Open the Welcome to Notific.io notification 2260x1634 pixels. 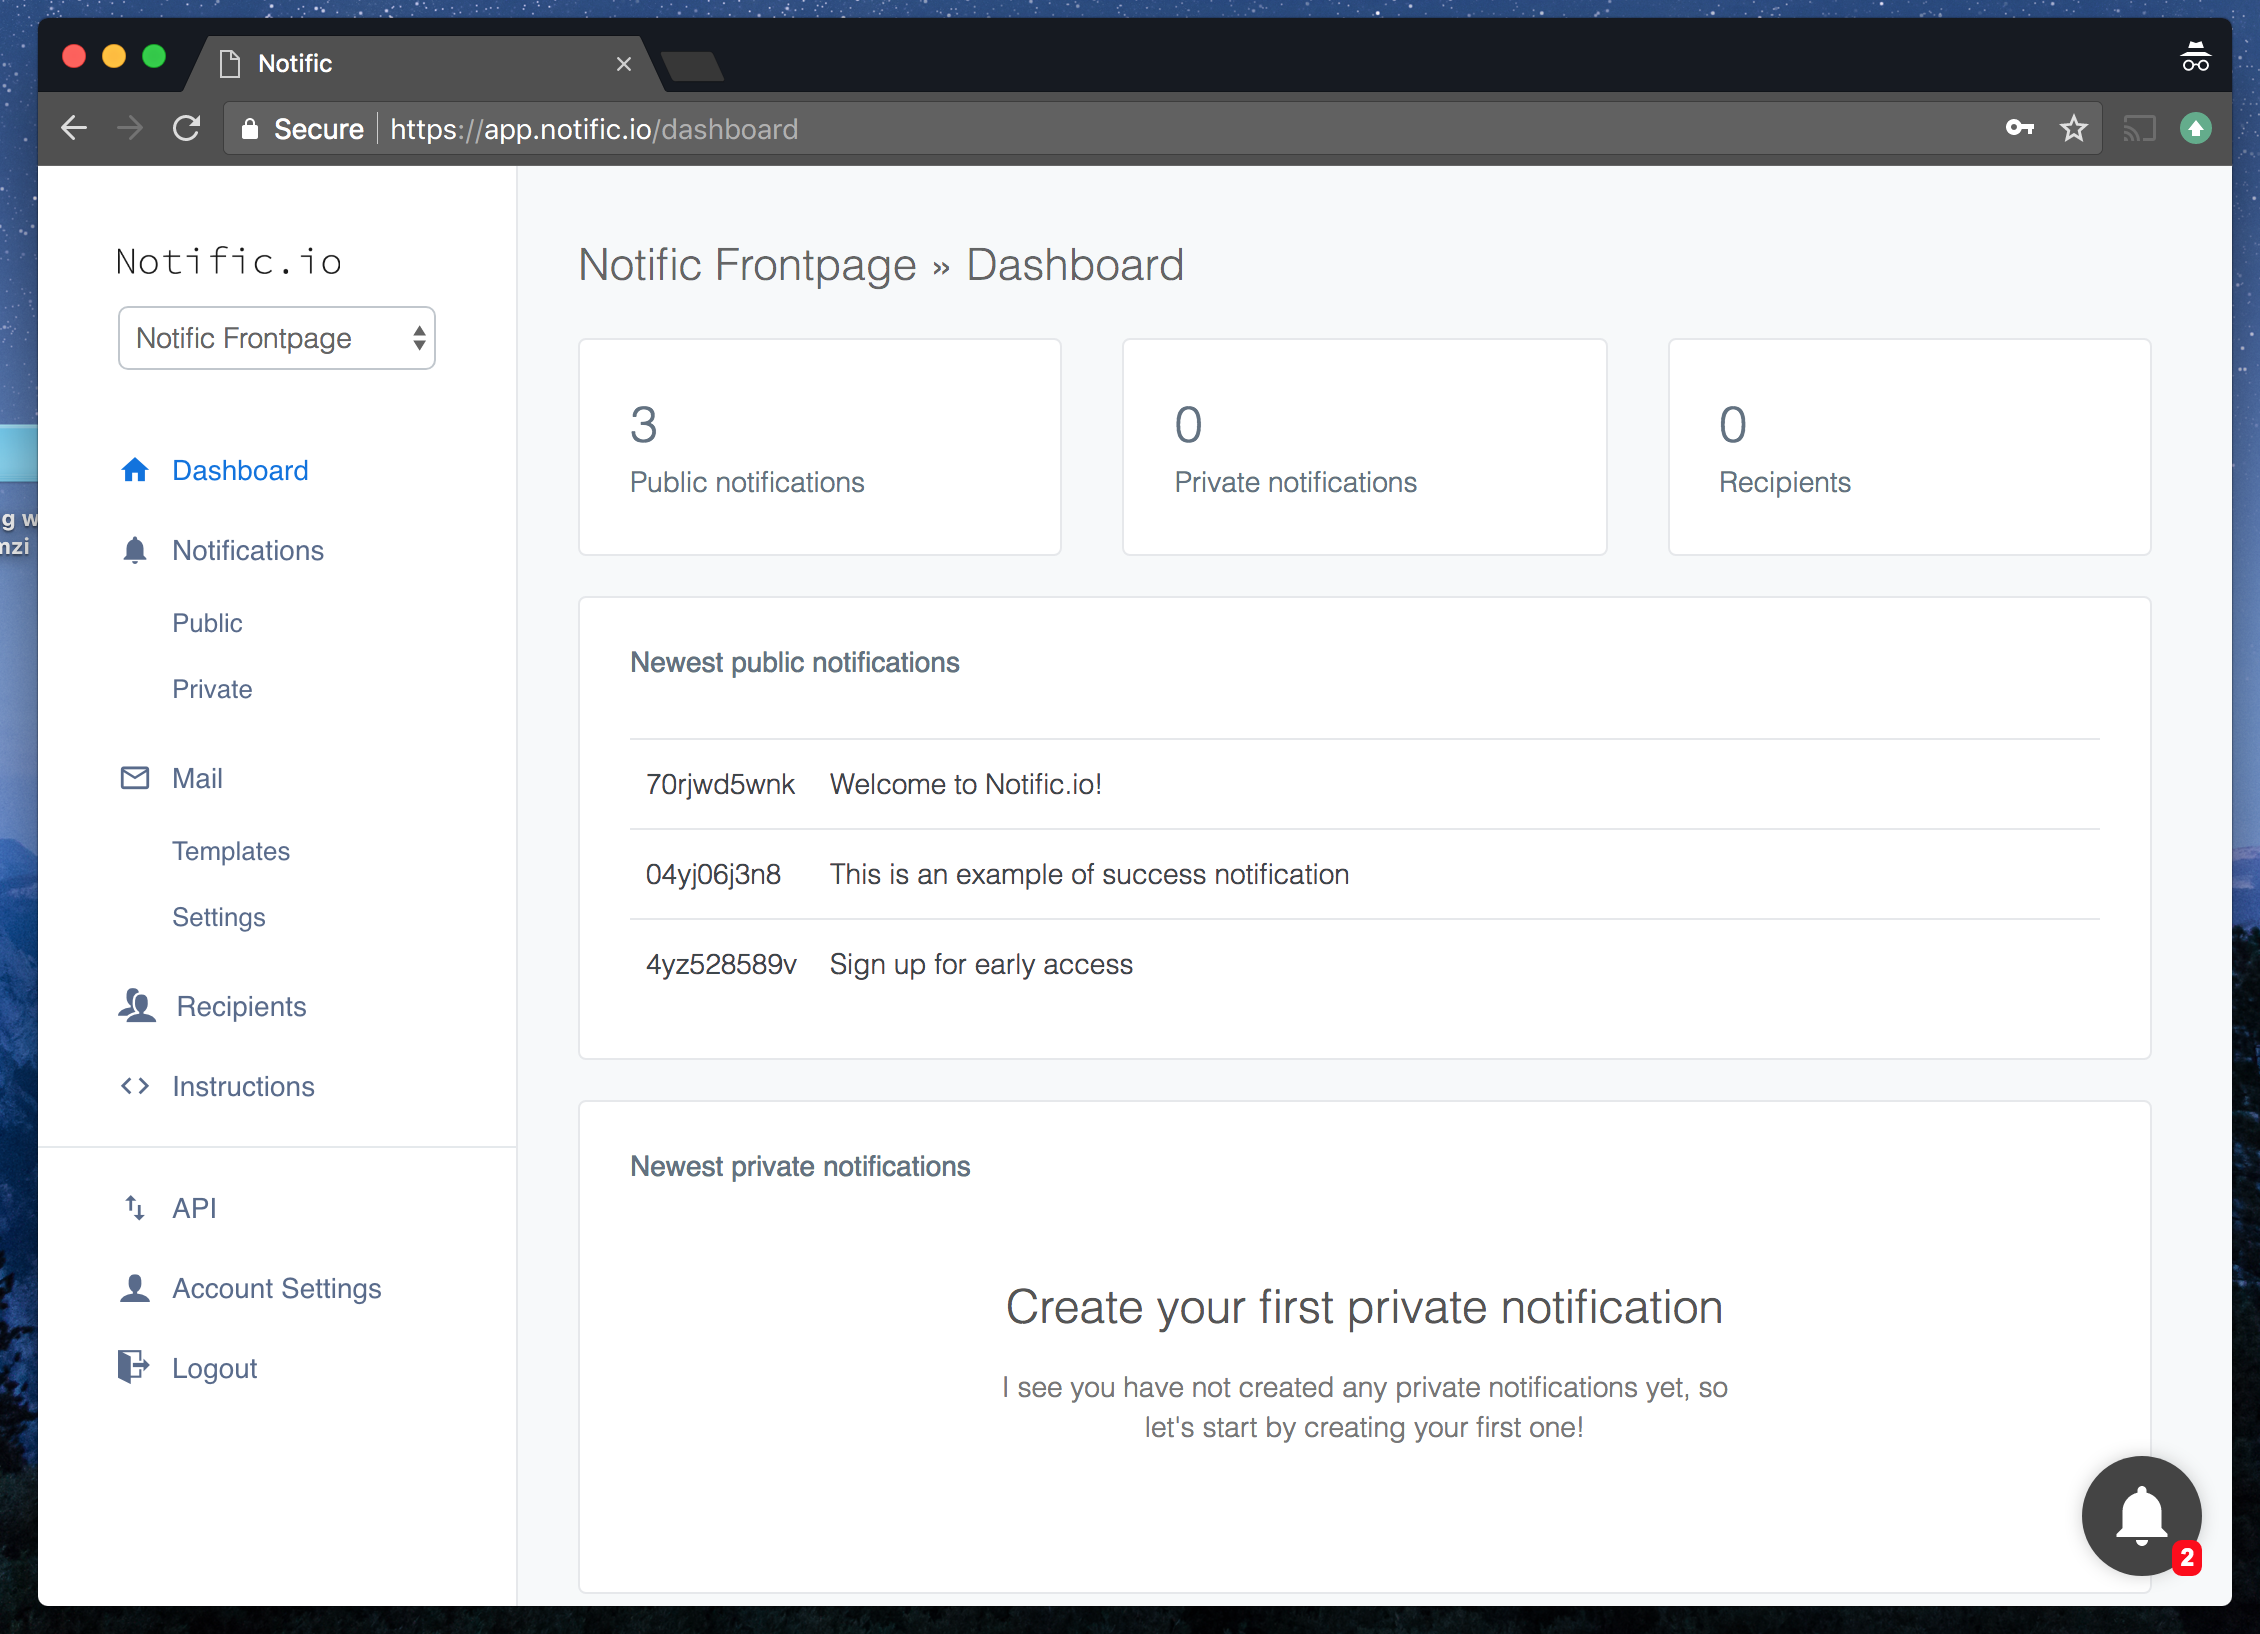[x=965, y=784]
